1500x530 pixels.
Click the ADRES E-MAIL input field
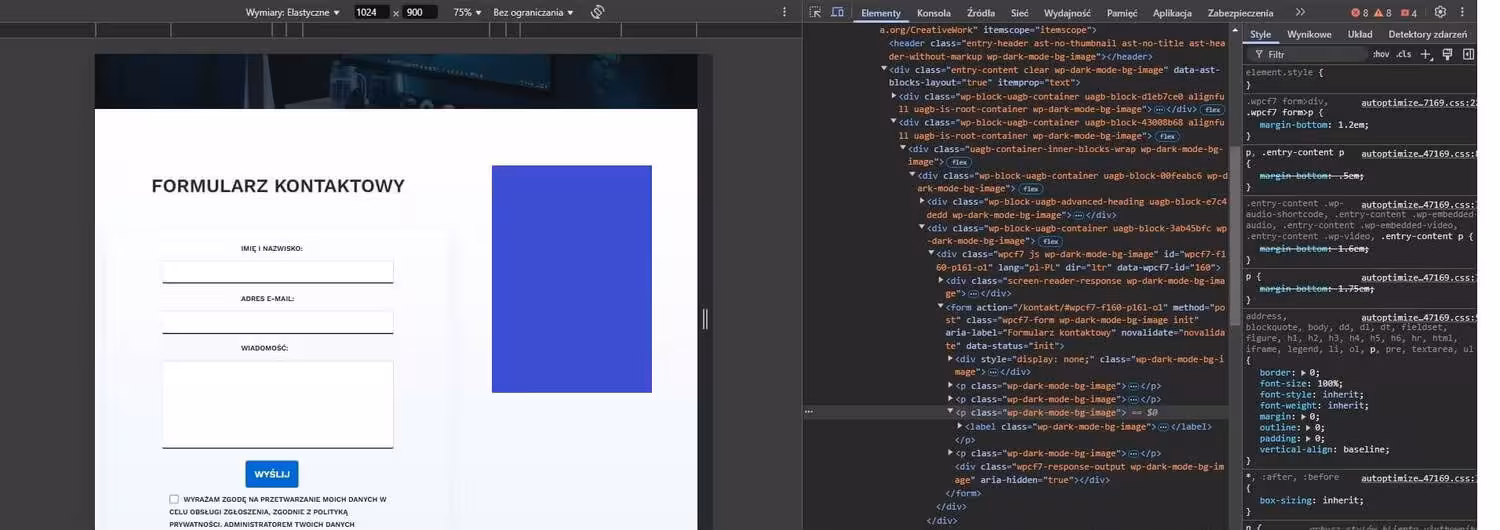278,322
